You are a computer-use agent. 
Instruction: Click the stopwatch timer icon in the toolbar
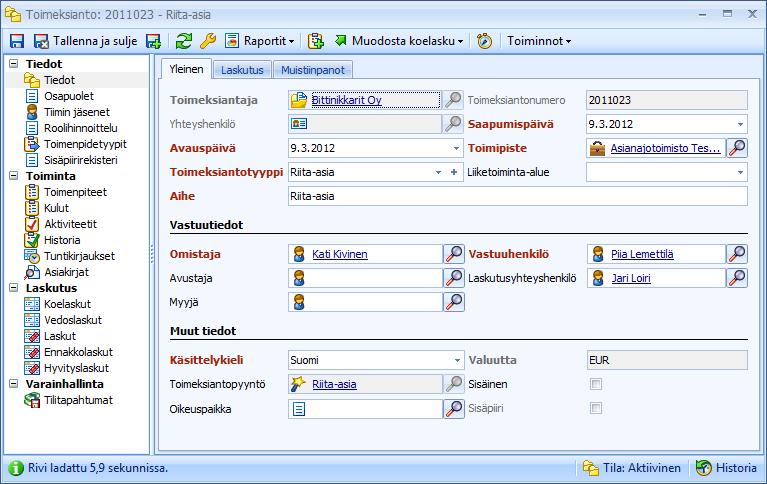(484, 41)
